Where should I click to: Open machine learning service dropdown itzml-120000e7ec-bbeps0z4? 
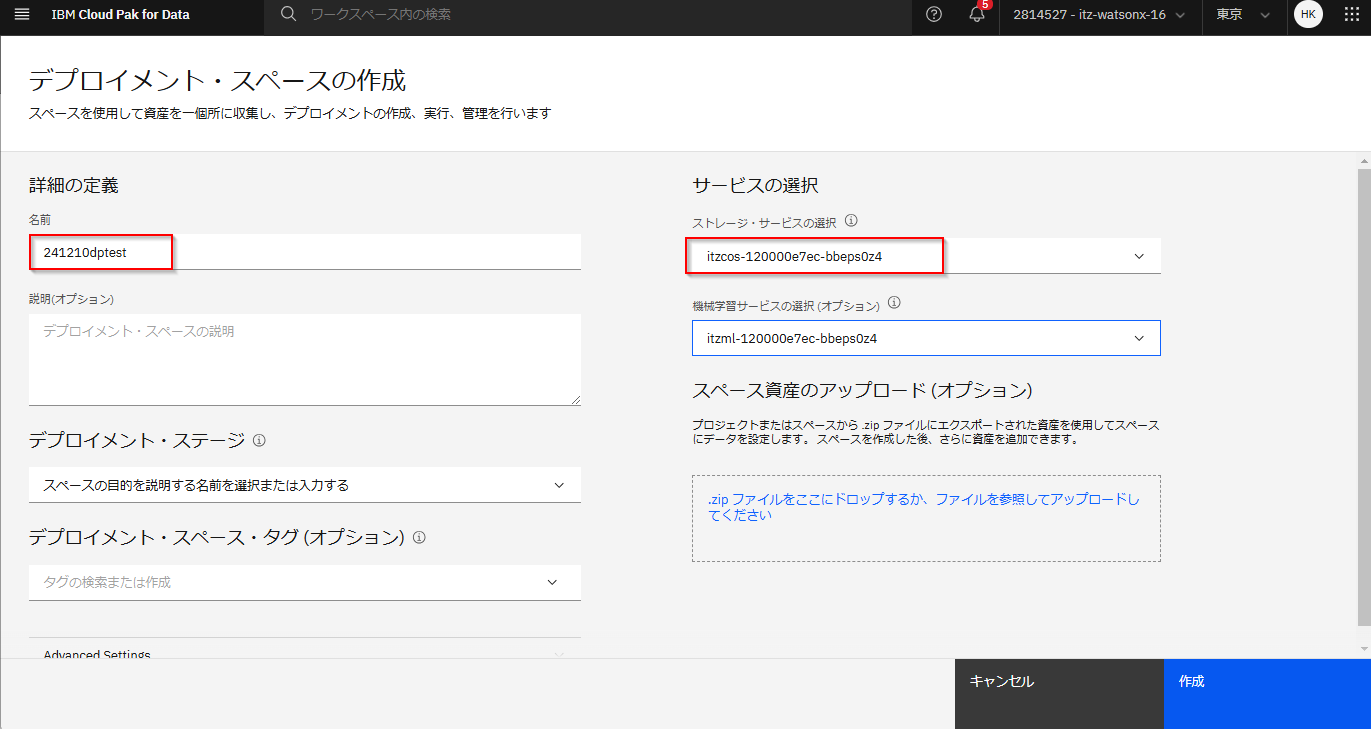pos(926,338)
